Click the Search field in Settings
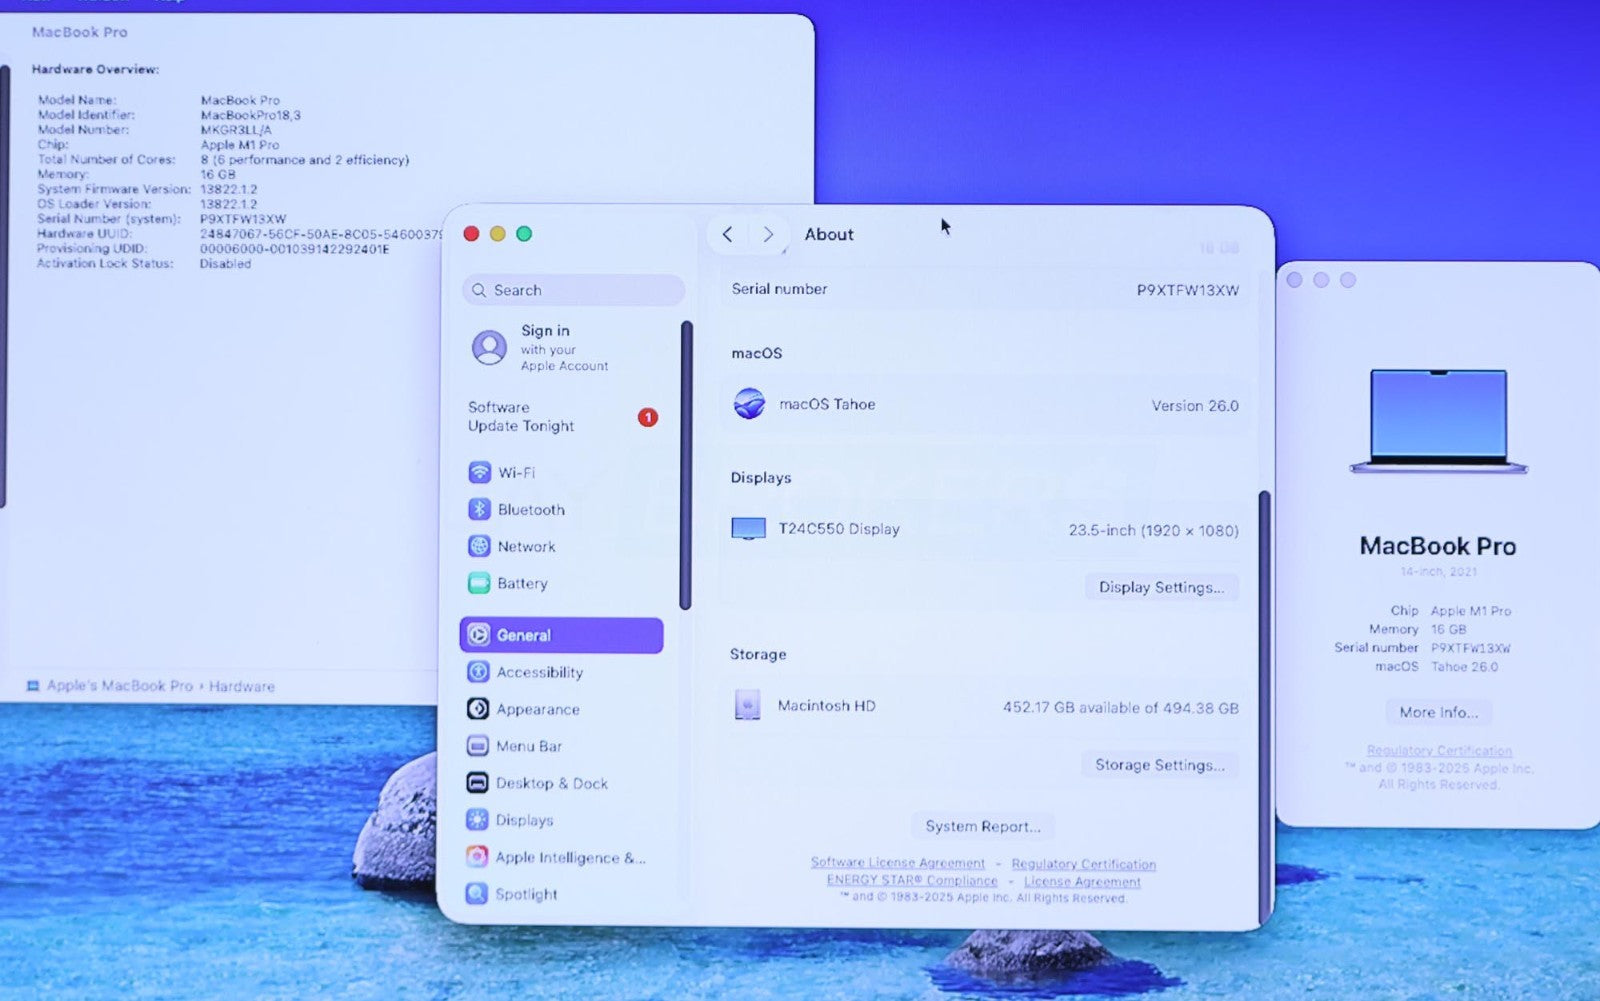 [573, 290]
